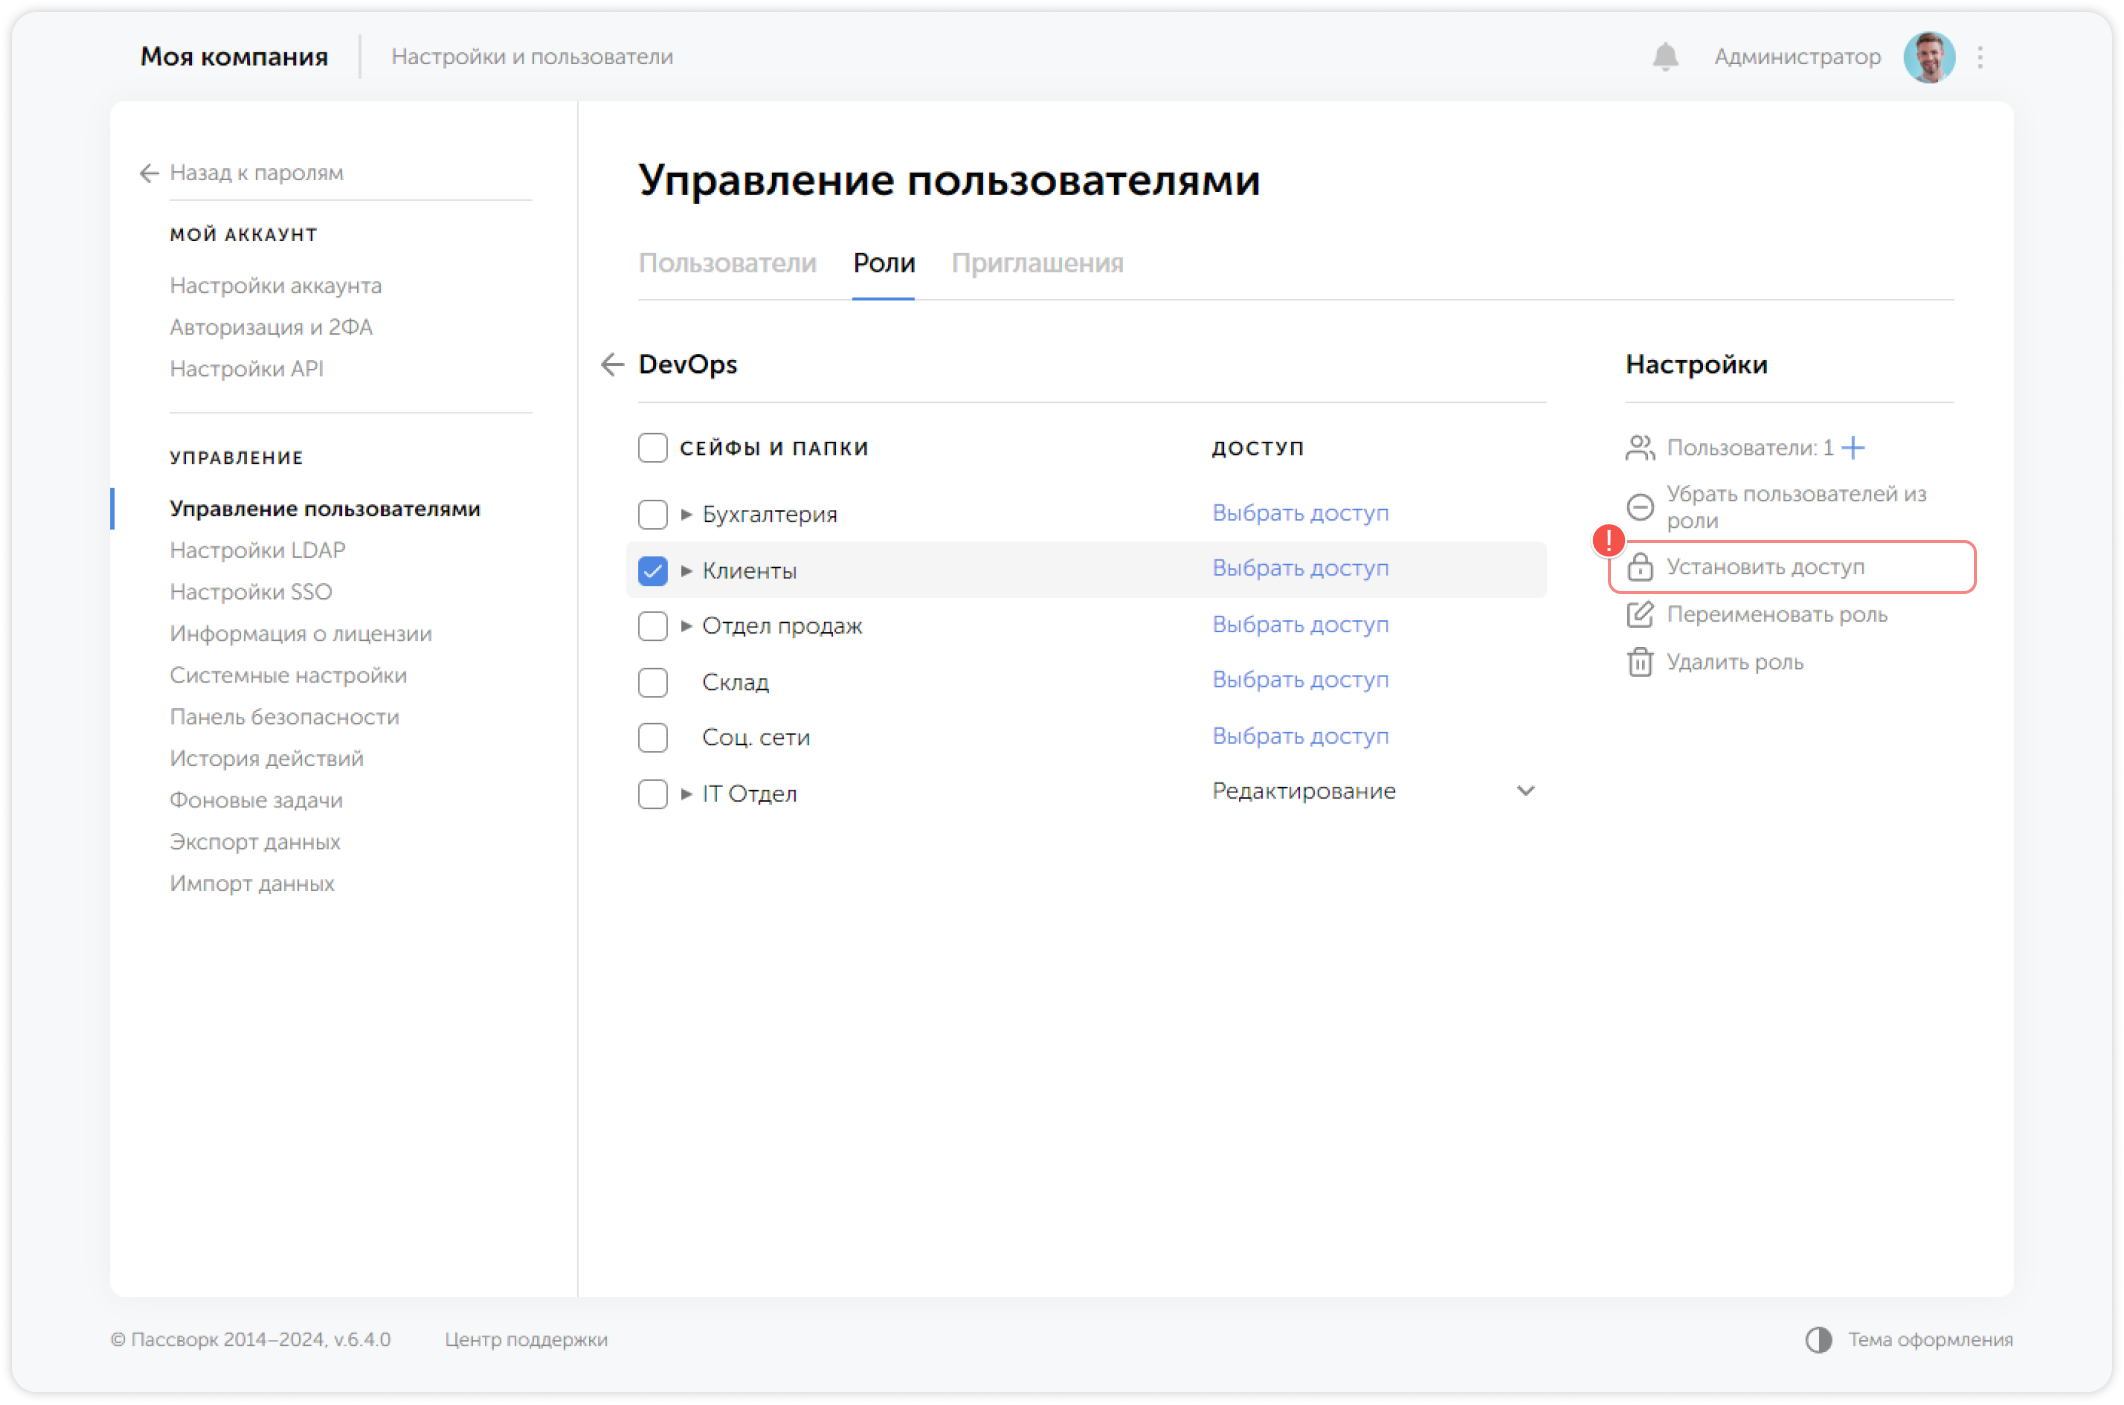The width and height of the screenshot is (2124, 1405).
Task: Open the notification bell icon
Action: pyautogui.click(x=1664, y=57)
